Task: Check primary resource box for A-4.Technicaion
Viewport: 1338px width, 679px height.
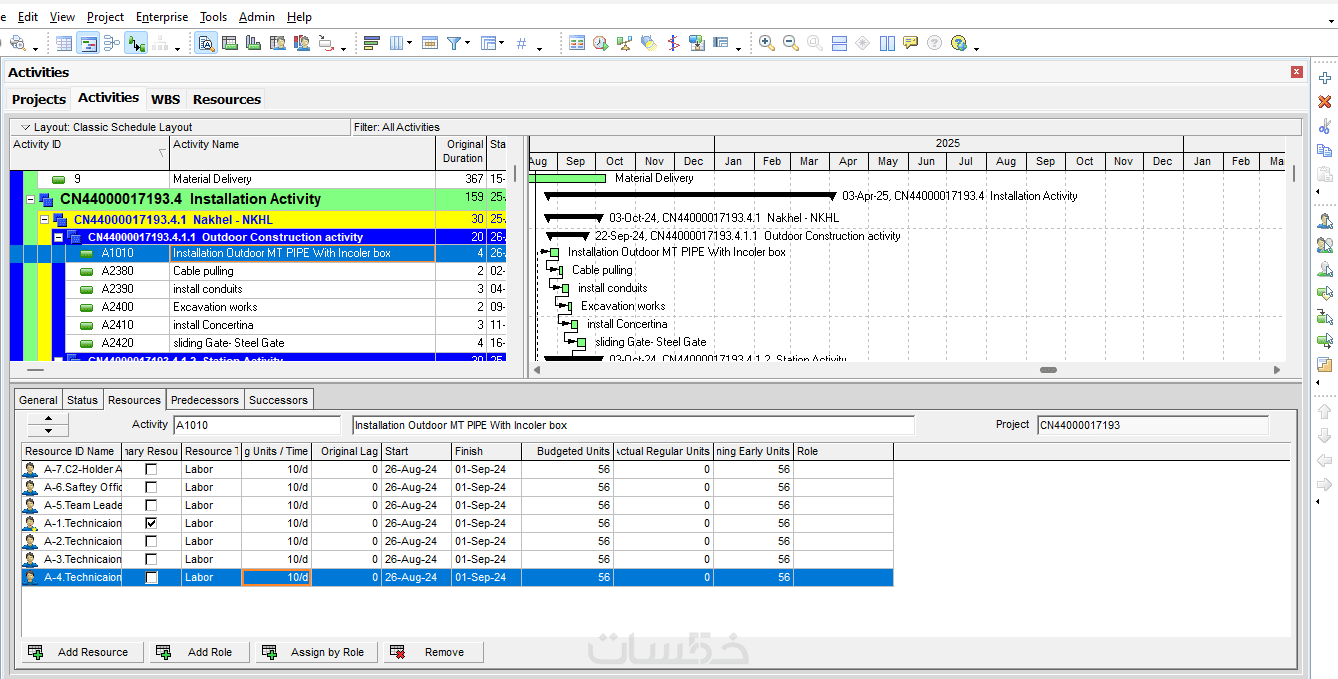Action: 151,578
